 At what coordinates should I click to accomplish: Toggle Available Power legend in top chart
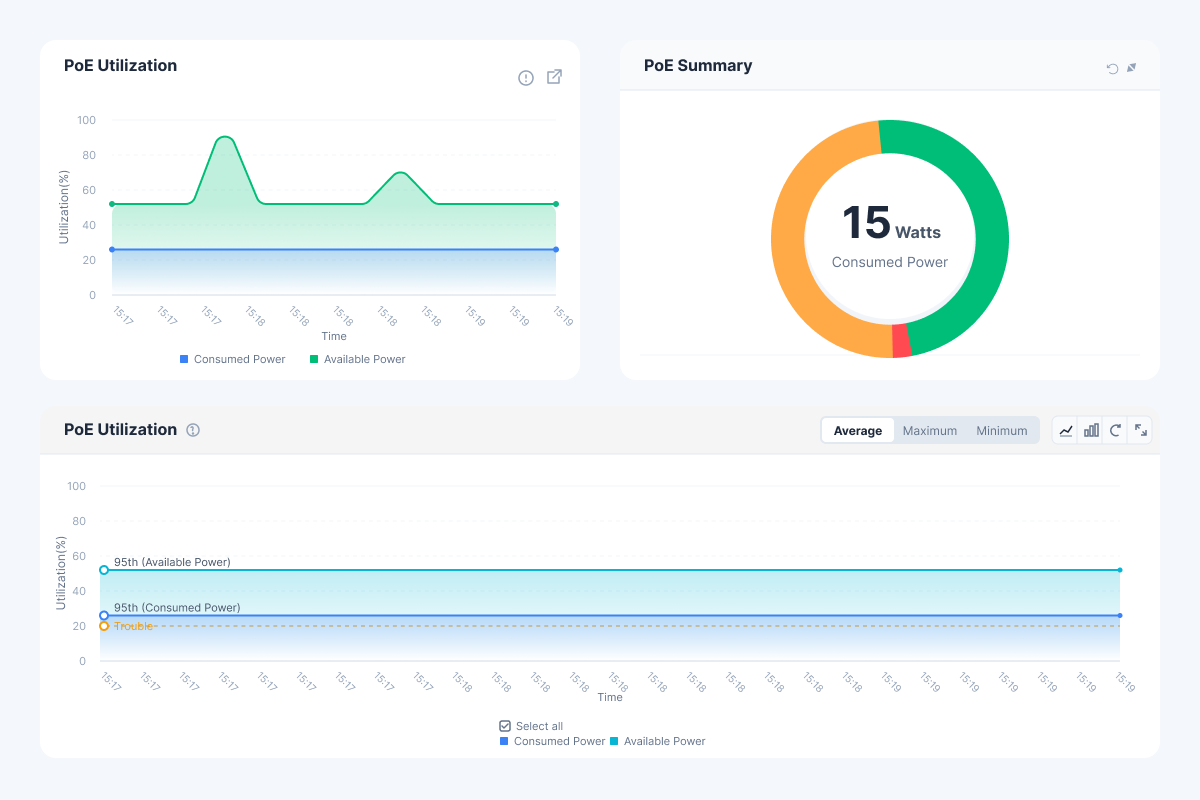(357, 359)
